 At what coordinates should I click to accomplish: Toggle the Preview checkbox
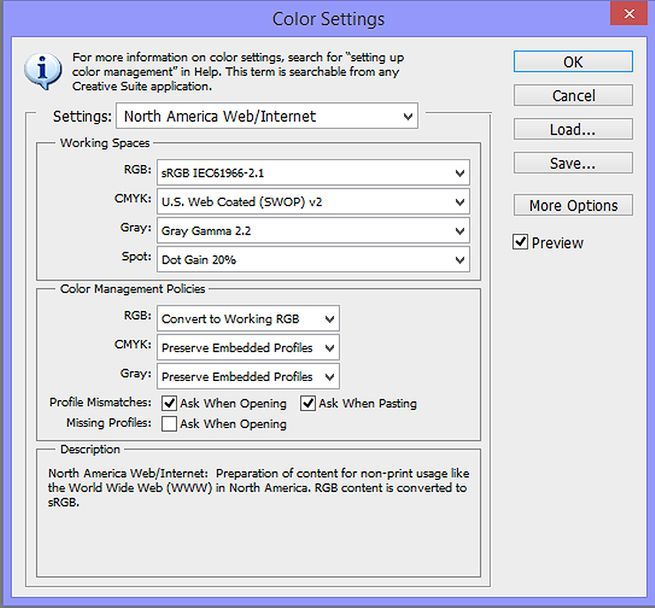520,242
